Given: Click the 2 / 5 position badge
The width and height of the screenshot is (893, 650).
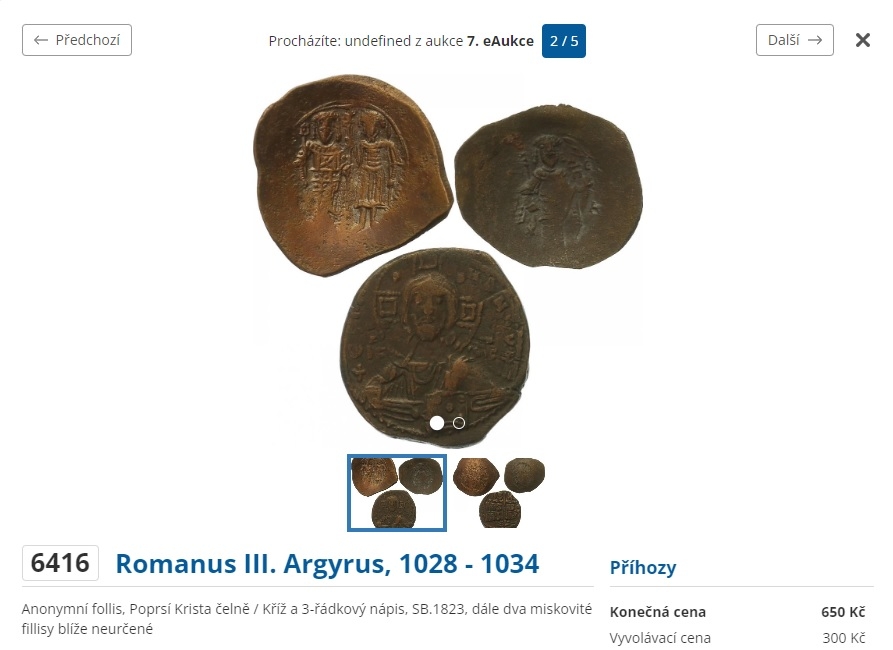Looking at the screenshot, I should tap(564, 41).
